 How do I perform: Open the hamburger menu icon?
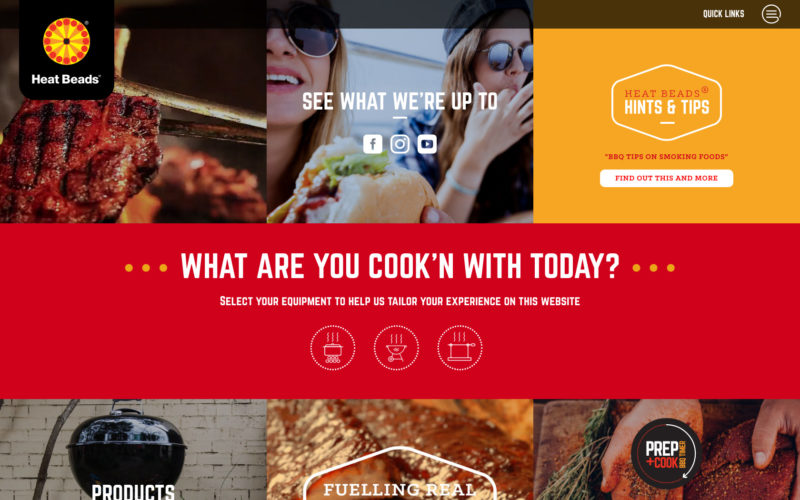pos(771,14)
